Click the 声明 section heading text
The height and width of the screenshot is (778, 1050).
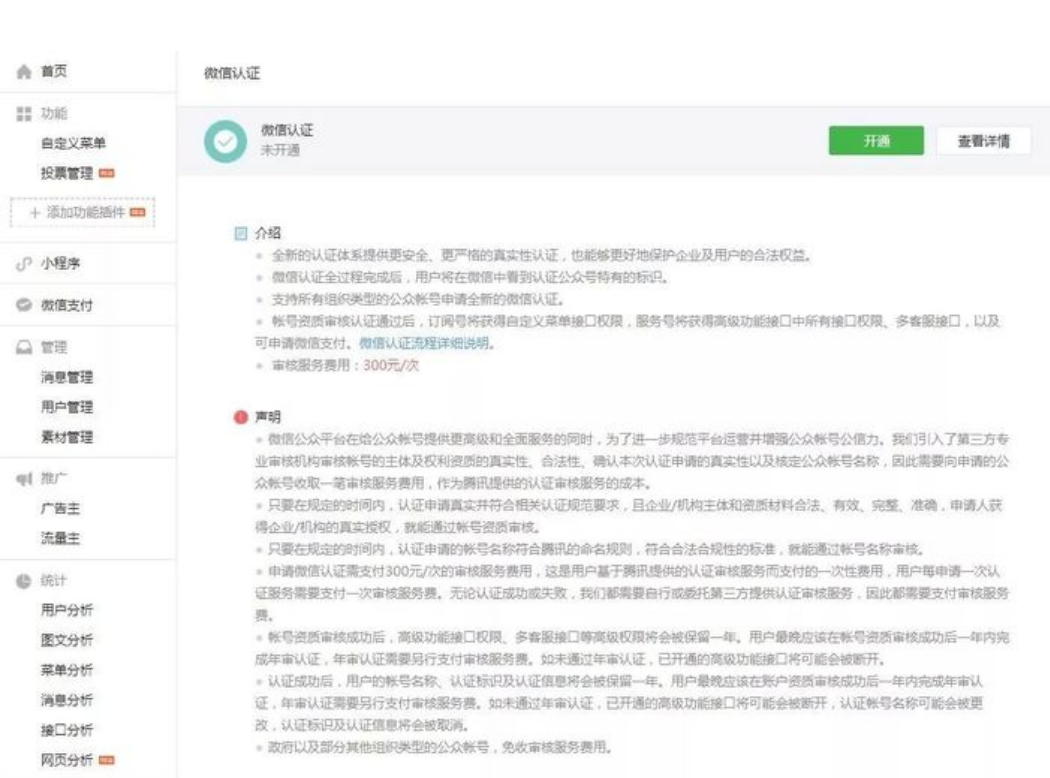[x=268, y=417]
